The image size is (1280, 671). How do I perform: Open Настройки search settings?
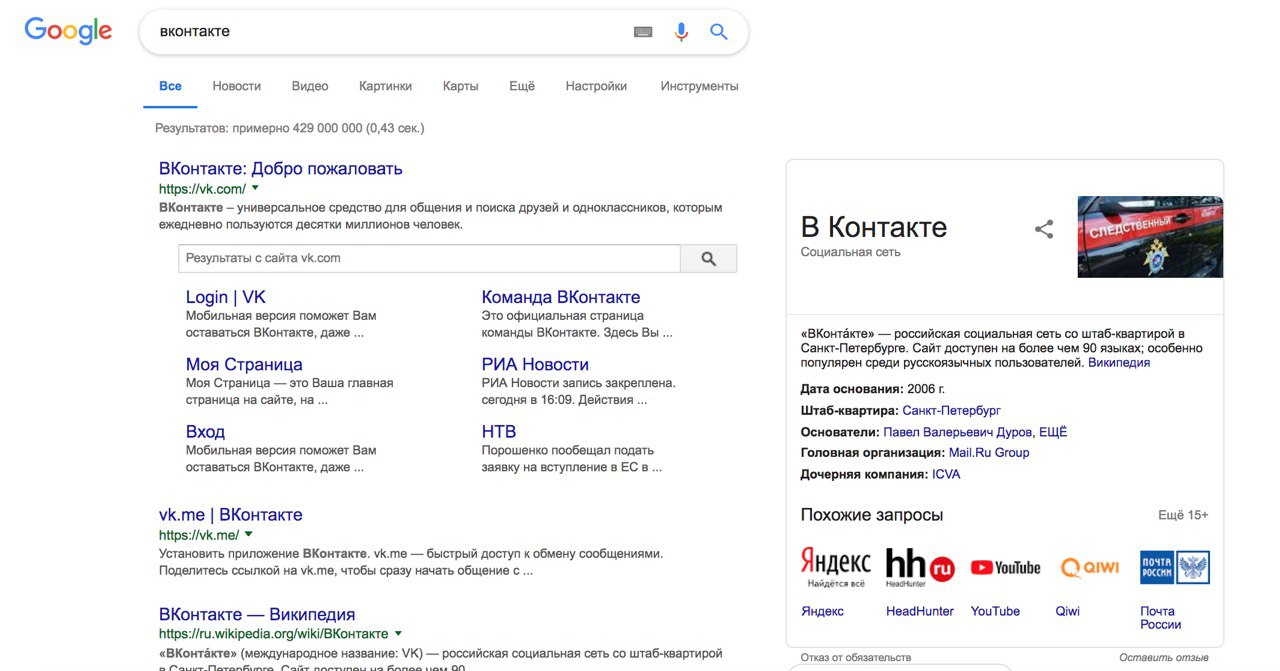point(596,86)
